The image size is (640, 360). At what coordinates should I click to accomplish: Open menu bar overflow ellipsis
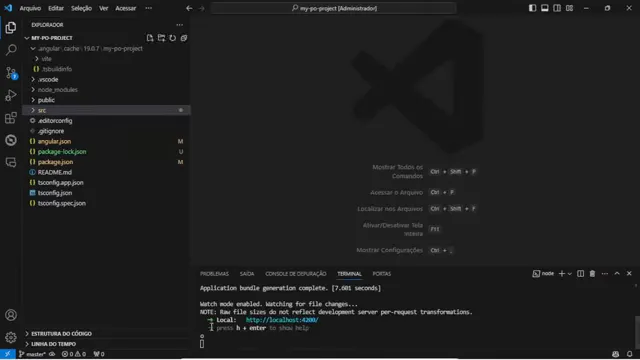click(x=149, y=8)
